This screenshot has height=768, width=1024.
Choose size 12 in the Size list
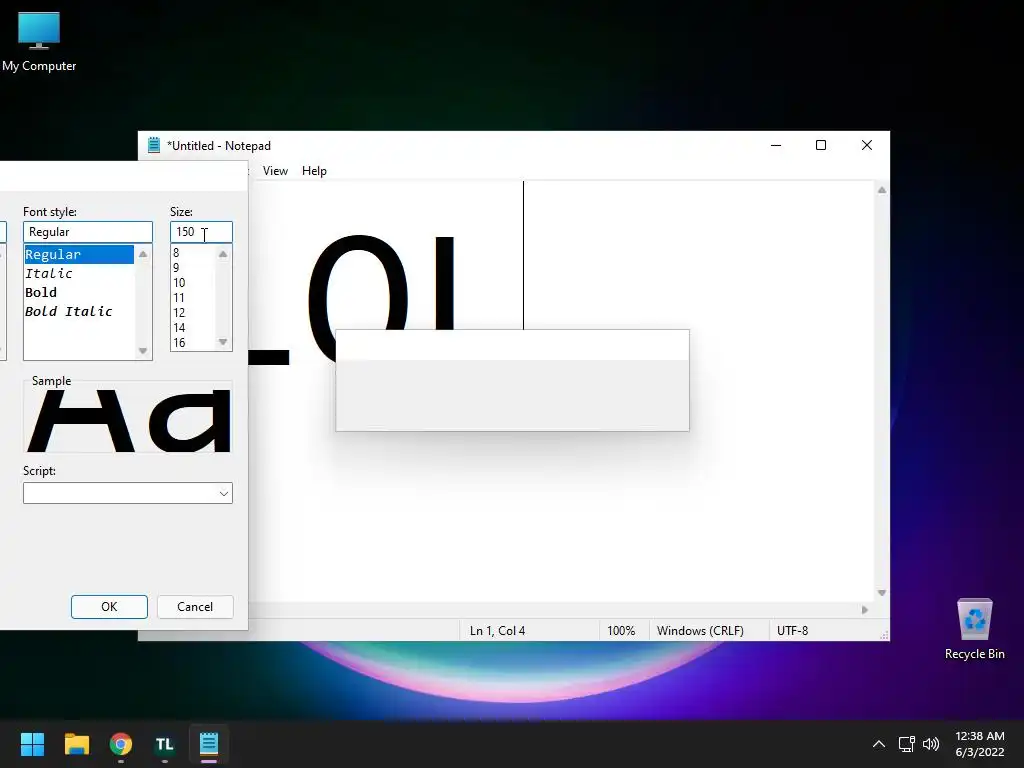193,313
